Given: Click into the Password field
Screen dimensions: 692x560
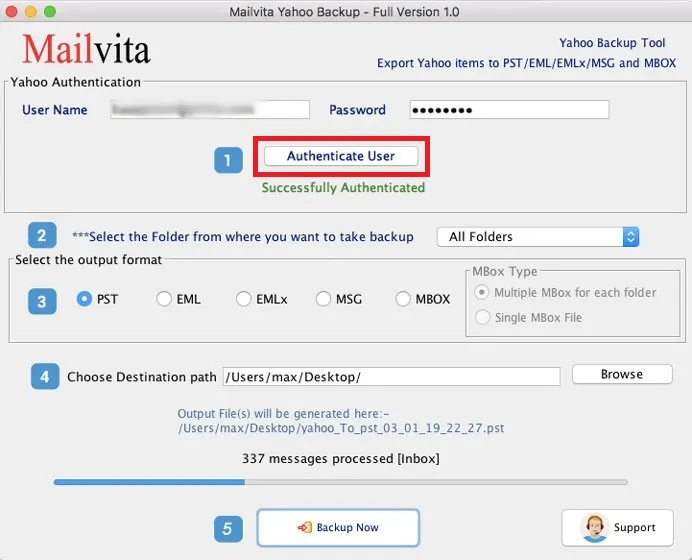Looking at the screenshot, I should (x=508, y=110).
